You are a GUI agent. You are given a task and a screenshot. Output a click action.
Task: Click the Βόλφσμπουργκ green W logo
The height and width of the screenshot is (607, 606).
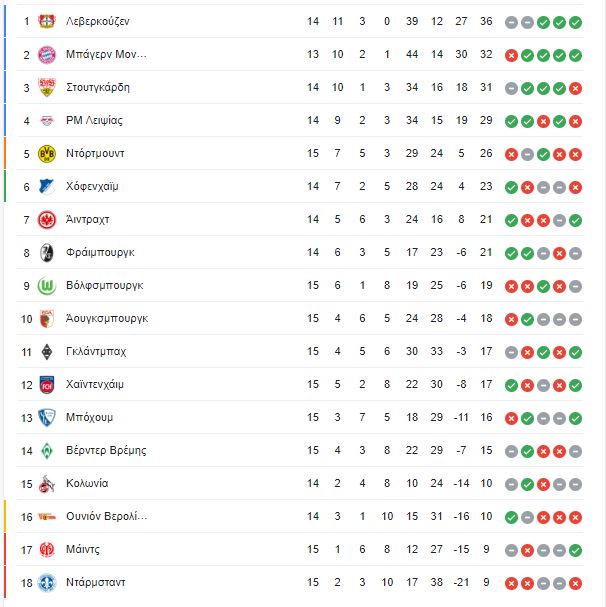pyautogui.click(x=47, y=286)
